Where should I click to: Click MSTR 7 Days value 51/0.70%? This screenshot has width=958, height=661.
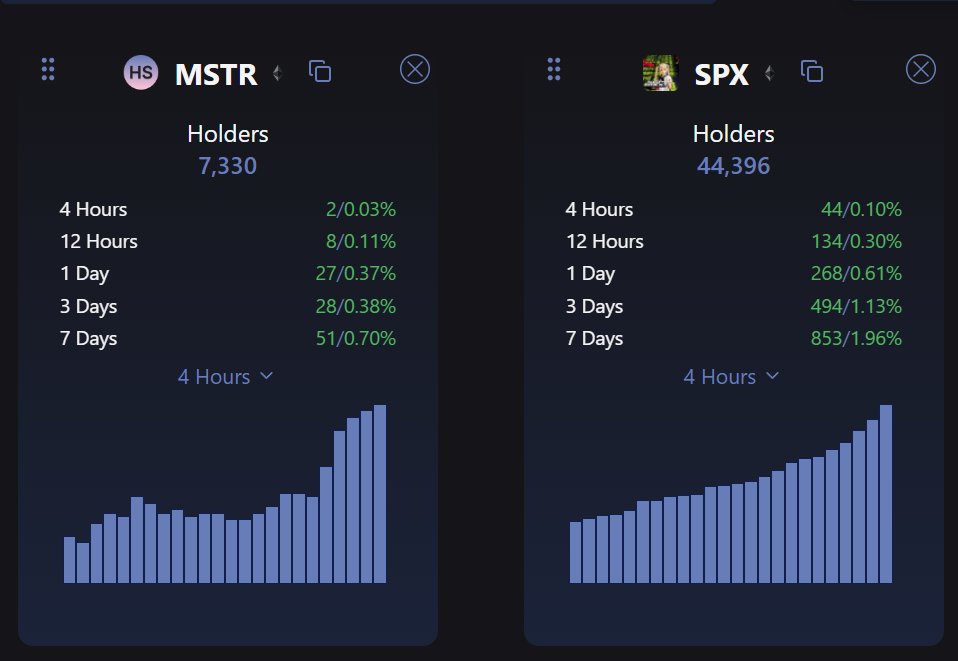coord(356,338)
